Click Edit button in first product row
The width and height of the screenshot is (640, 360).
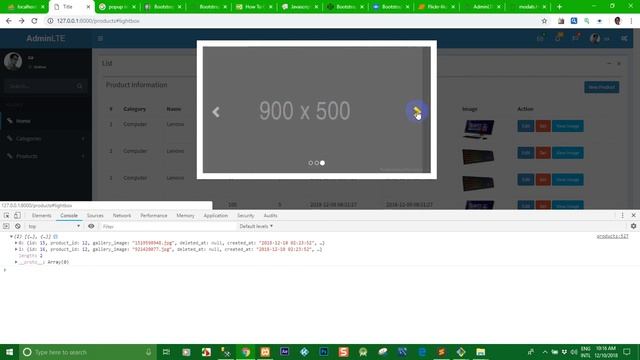[x=525, y=126]
